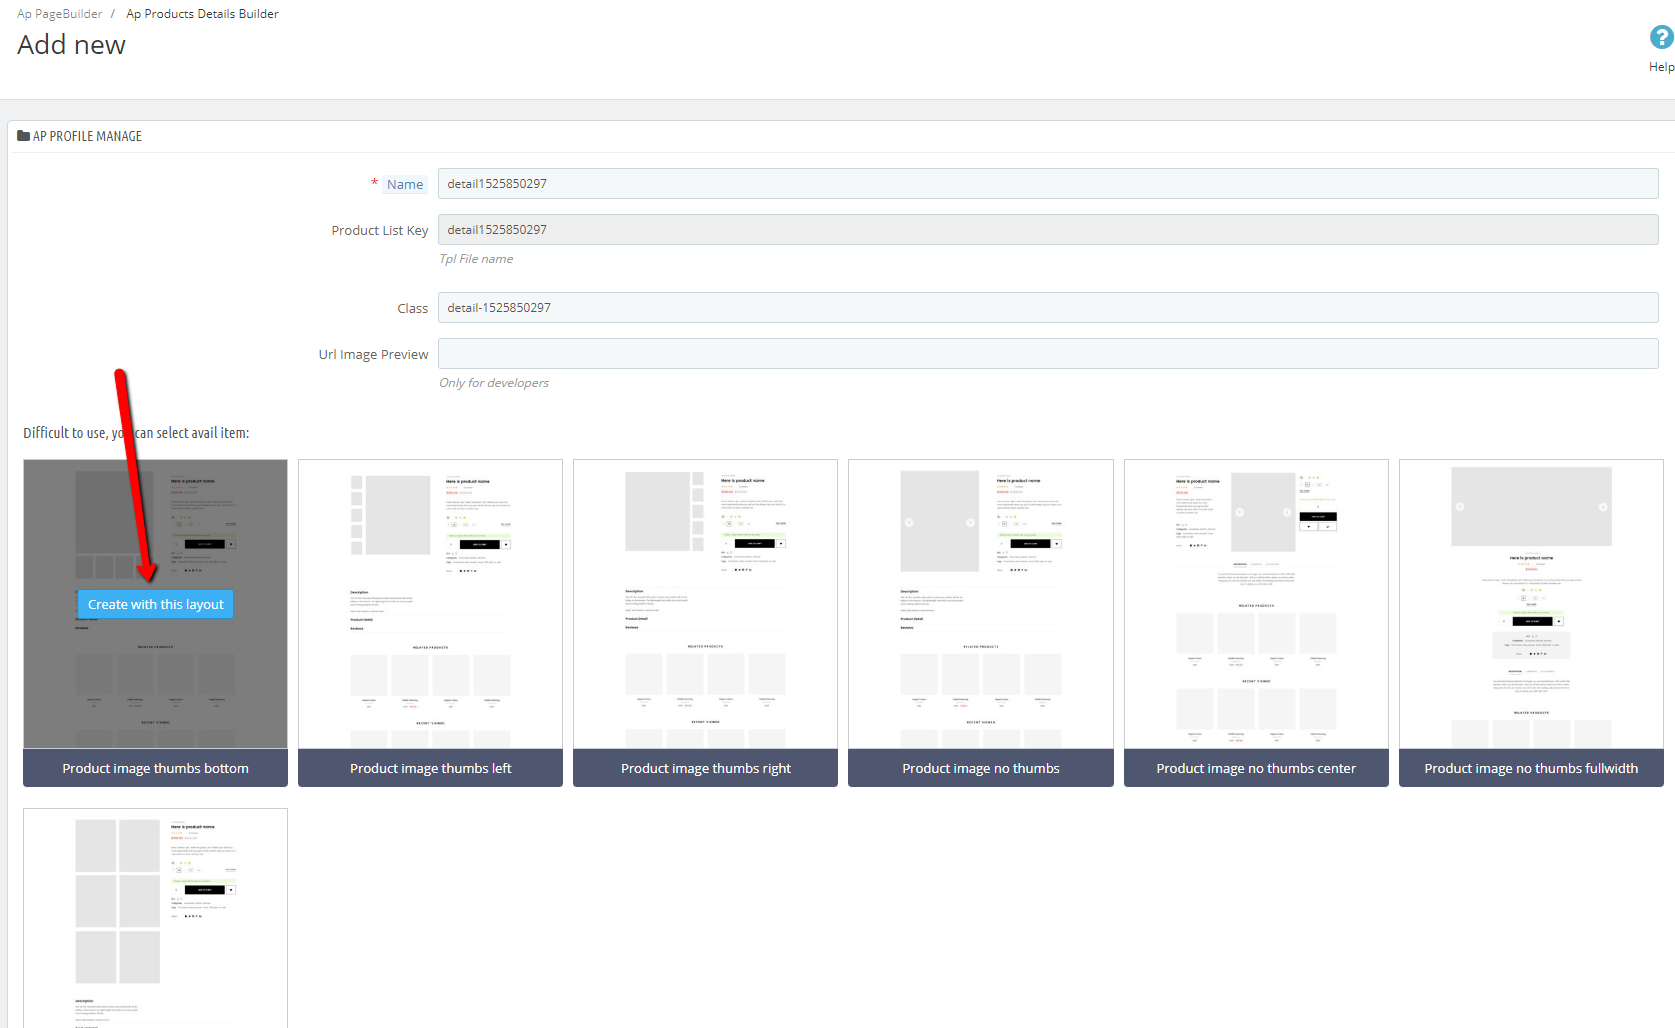Click the Product List Key field
Screen dimensions: 1675x1028
(x=1048, y=230)
